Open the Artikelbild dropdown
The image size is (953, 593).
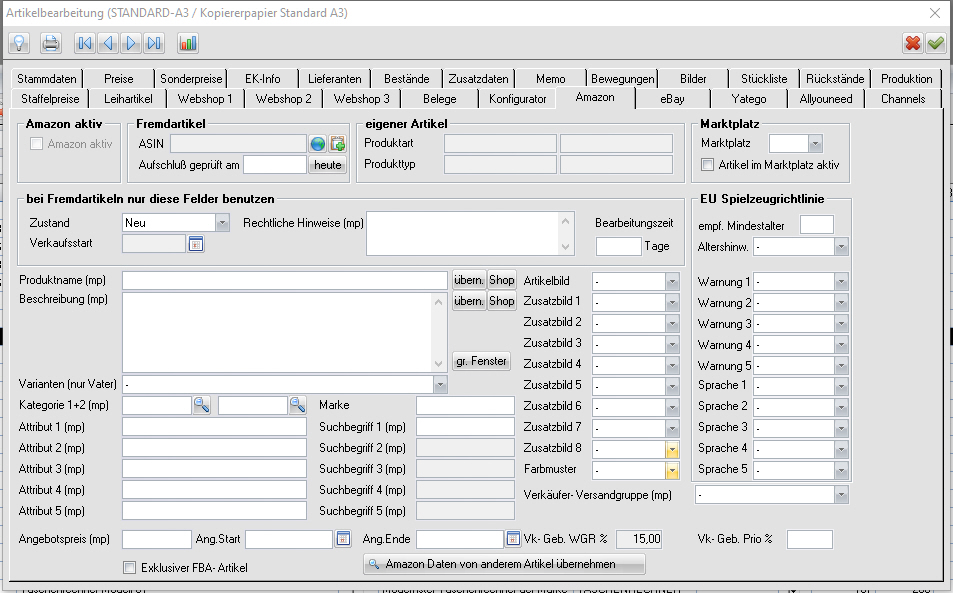tap(672, 281)
